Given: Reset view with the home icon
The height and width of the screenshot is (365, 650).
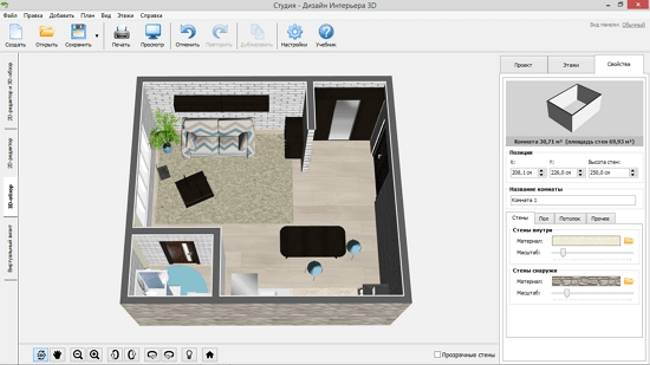Looking at the screenshot, I should tap(209, 355).
